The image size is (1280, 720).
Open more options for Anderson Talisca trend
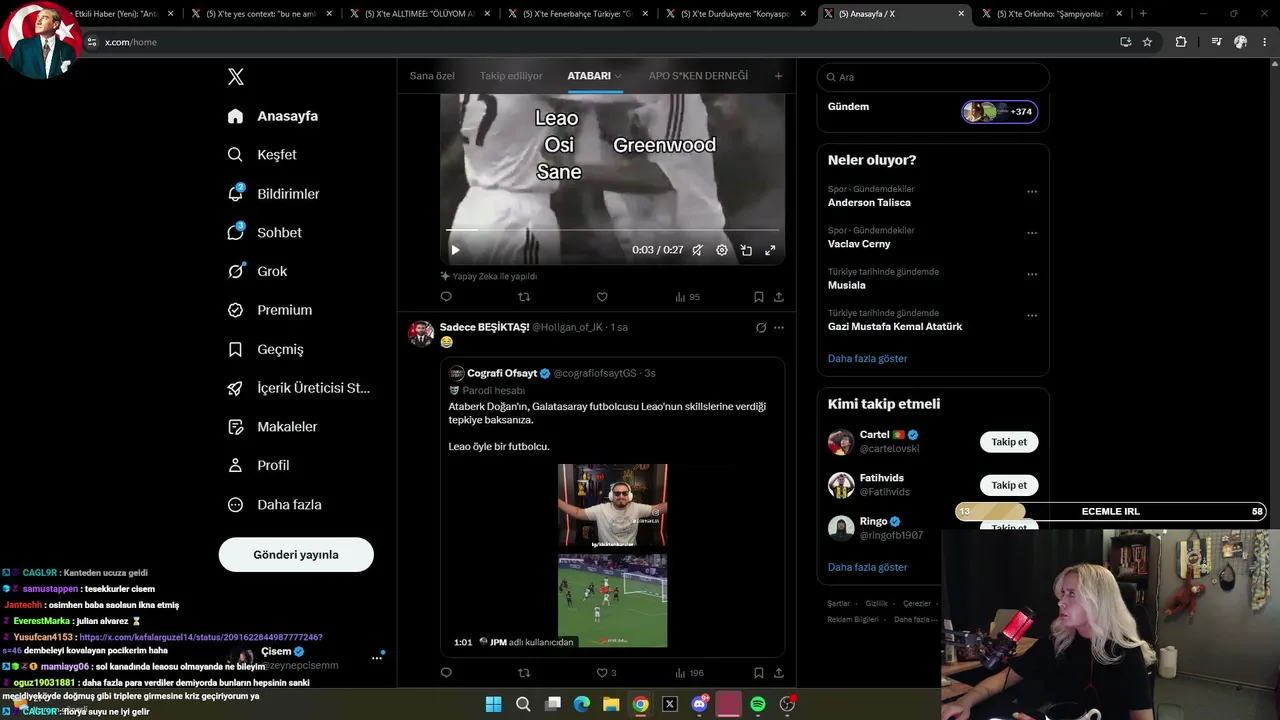coord(1032,191)
